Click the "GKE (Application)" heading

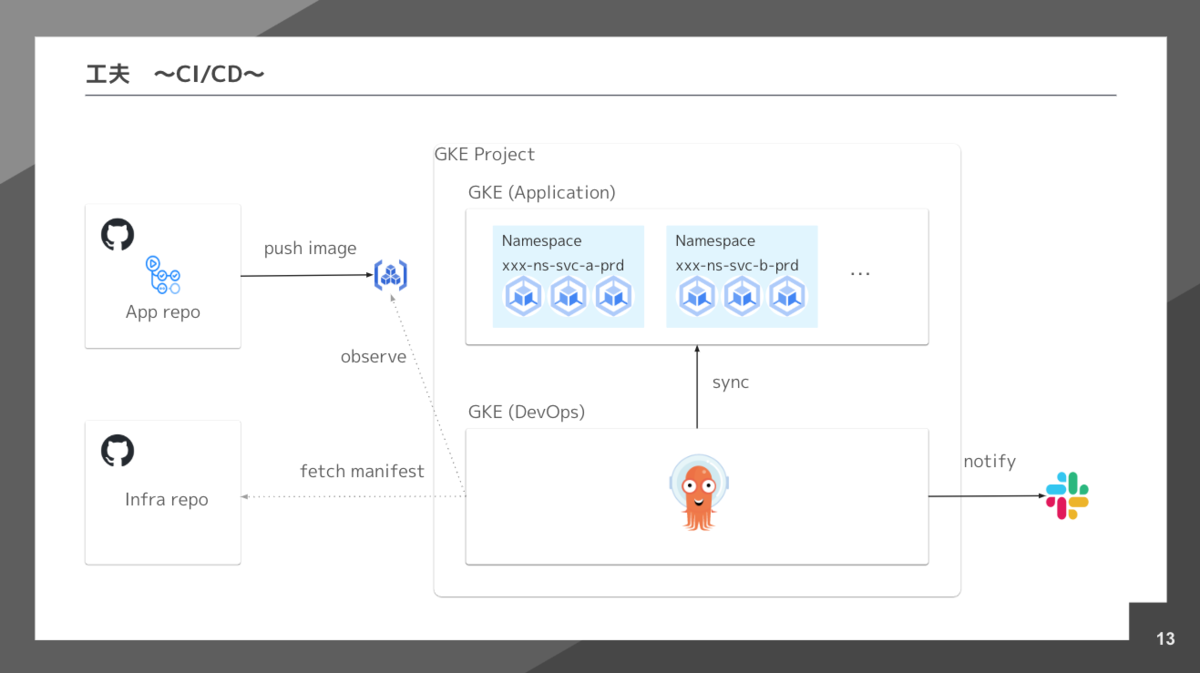542,192
